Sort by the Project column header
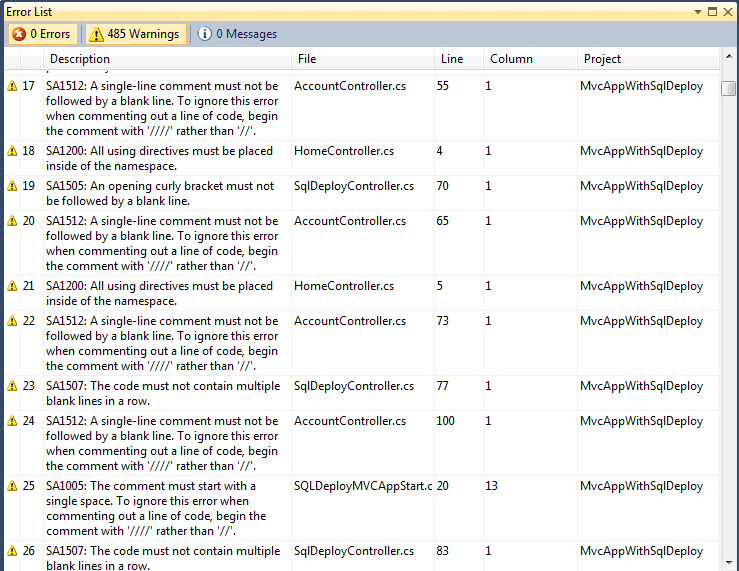Image resolution: width=739 pixels, height=571 pixels. click(603, 59)
